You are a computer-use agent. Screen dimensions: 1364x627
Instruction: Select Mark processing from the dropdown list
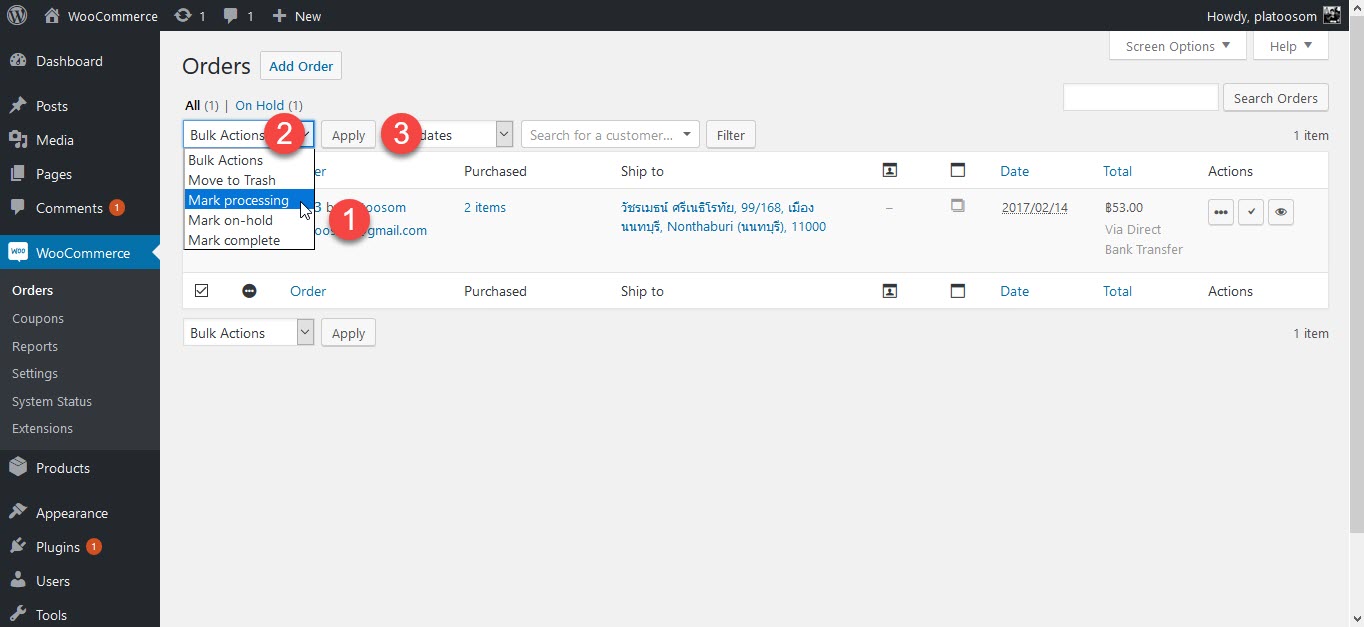249,200
